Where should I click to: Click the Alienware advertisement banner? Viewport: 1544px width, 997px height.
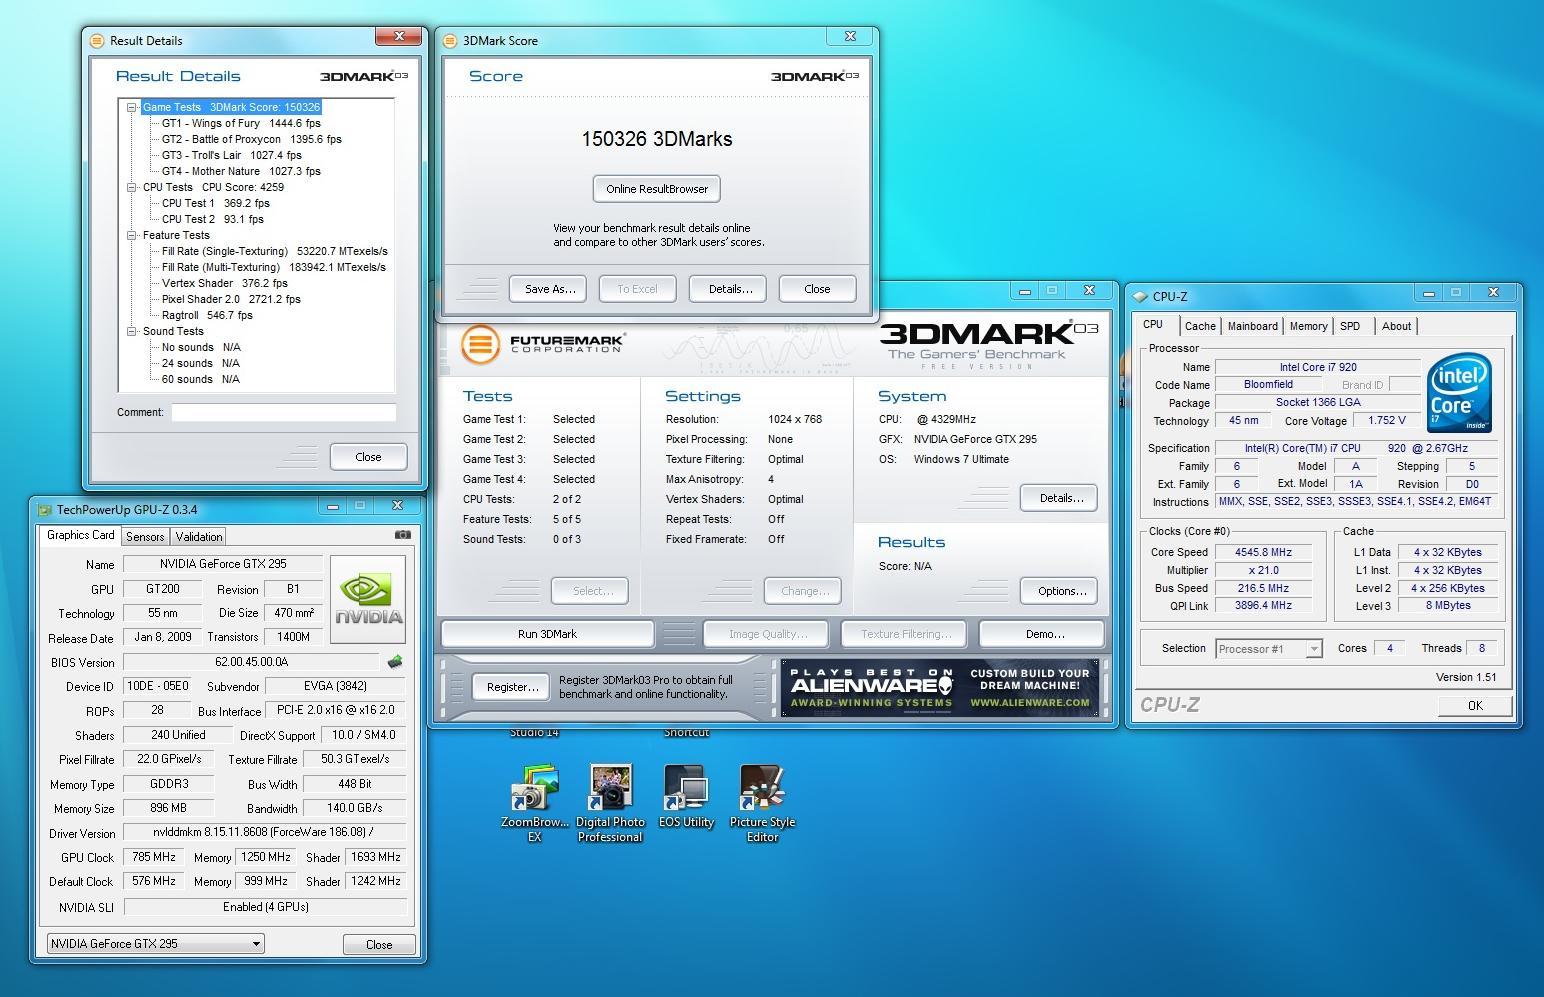click(x=940, y=688)
